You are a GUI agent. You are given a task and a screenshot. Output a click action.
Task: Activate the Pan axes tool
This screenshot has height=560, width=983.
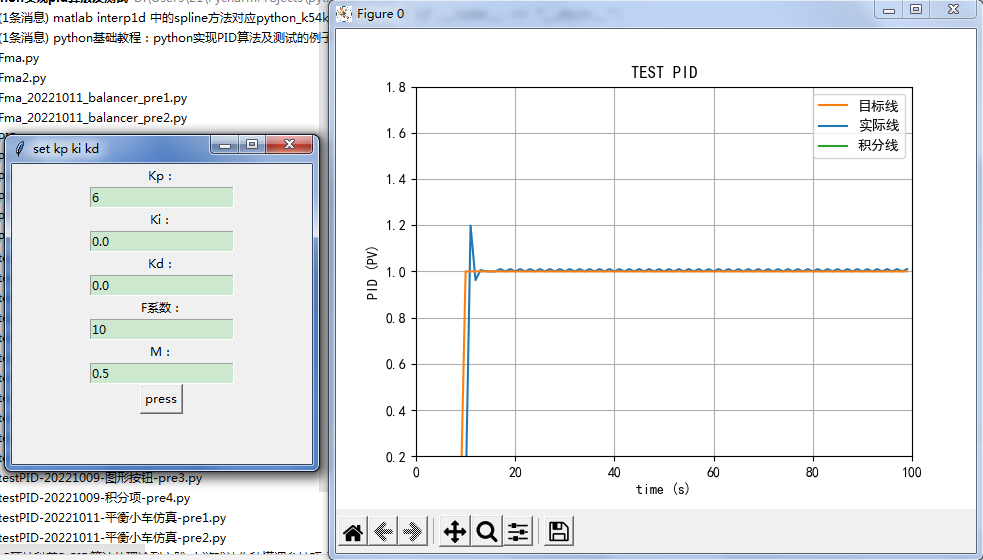pos(454,532)
